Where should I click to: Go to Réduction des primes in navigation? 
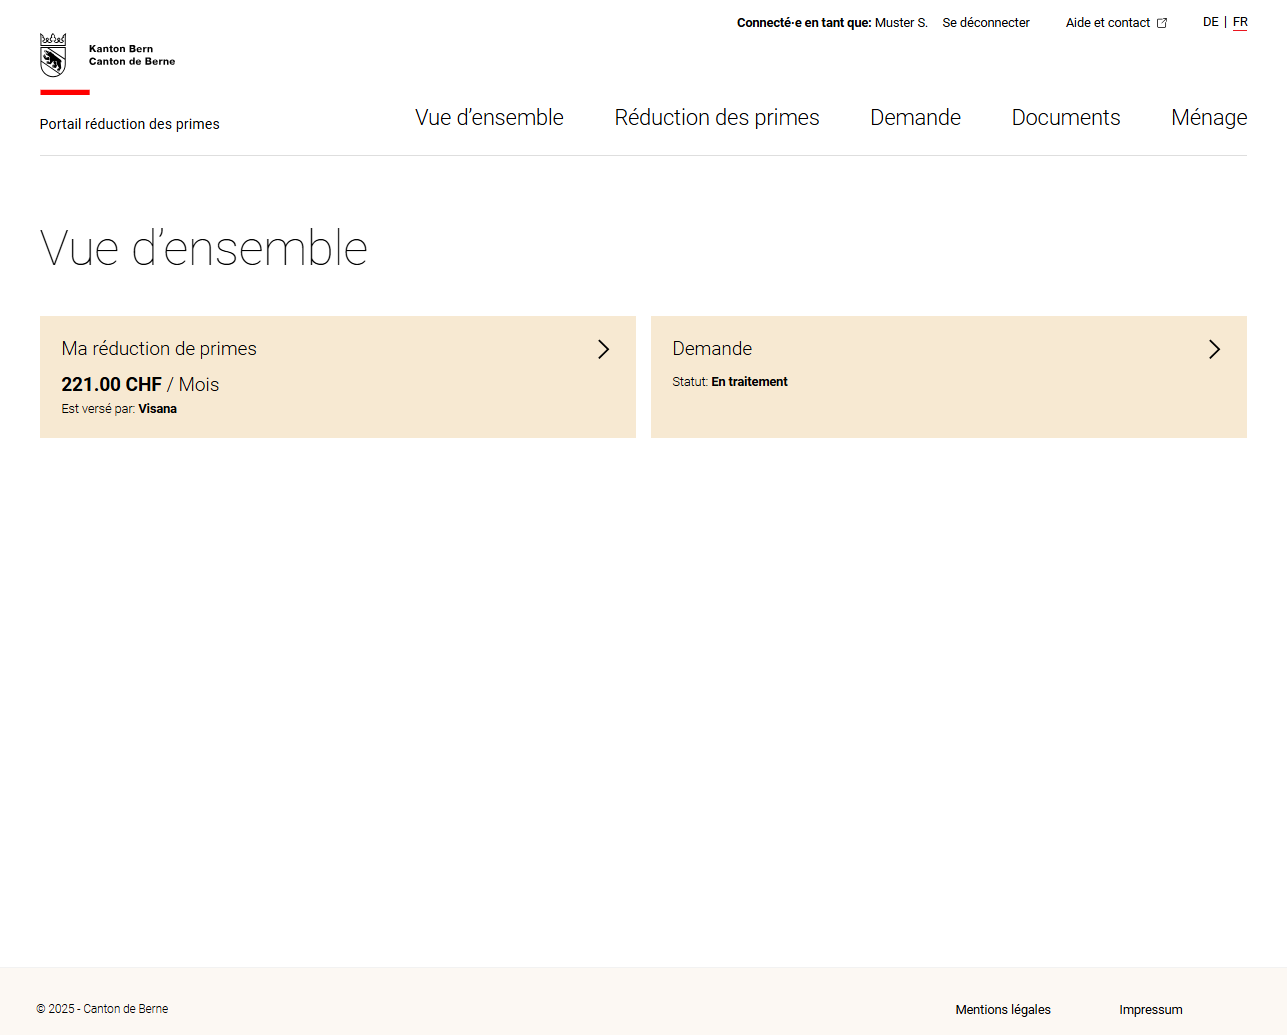[x=716, y=118]
